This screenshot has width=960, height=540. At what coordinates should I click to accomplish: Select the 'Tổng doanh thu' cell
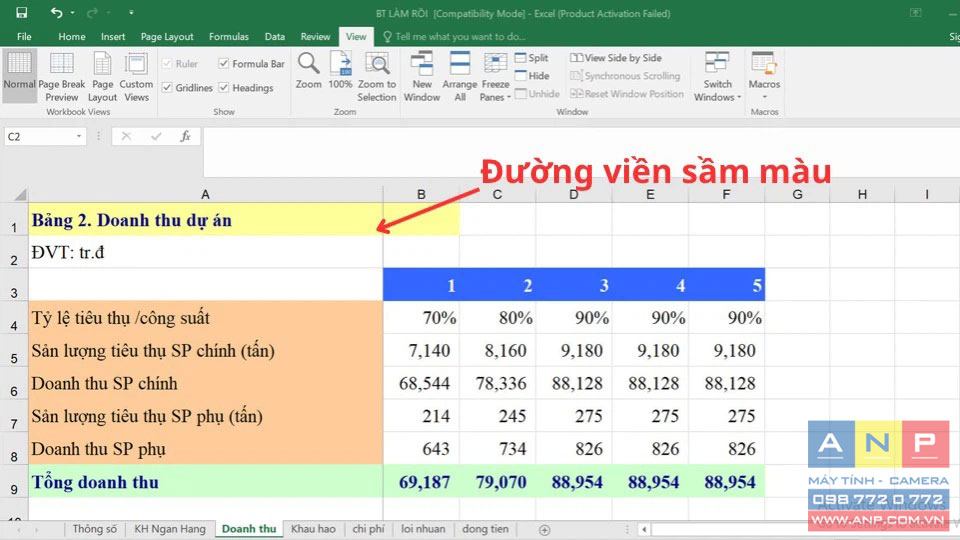[x=205, y=481]
